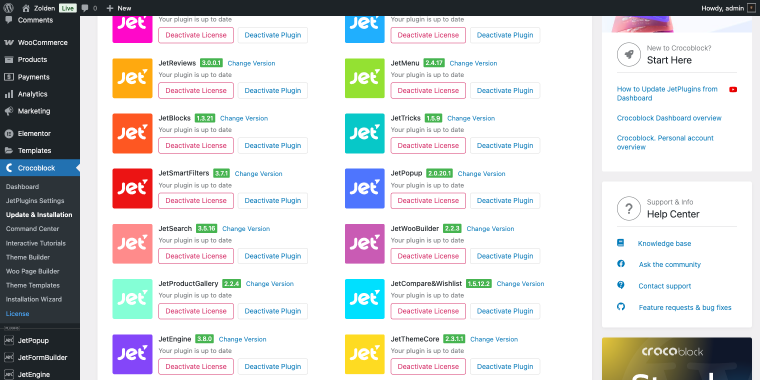Viewport: 760px width, 380px height.
Task: Deactivate License for JetEngine
Action: [x=196, y=366]
